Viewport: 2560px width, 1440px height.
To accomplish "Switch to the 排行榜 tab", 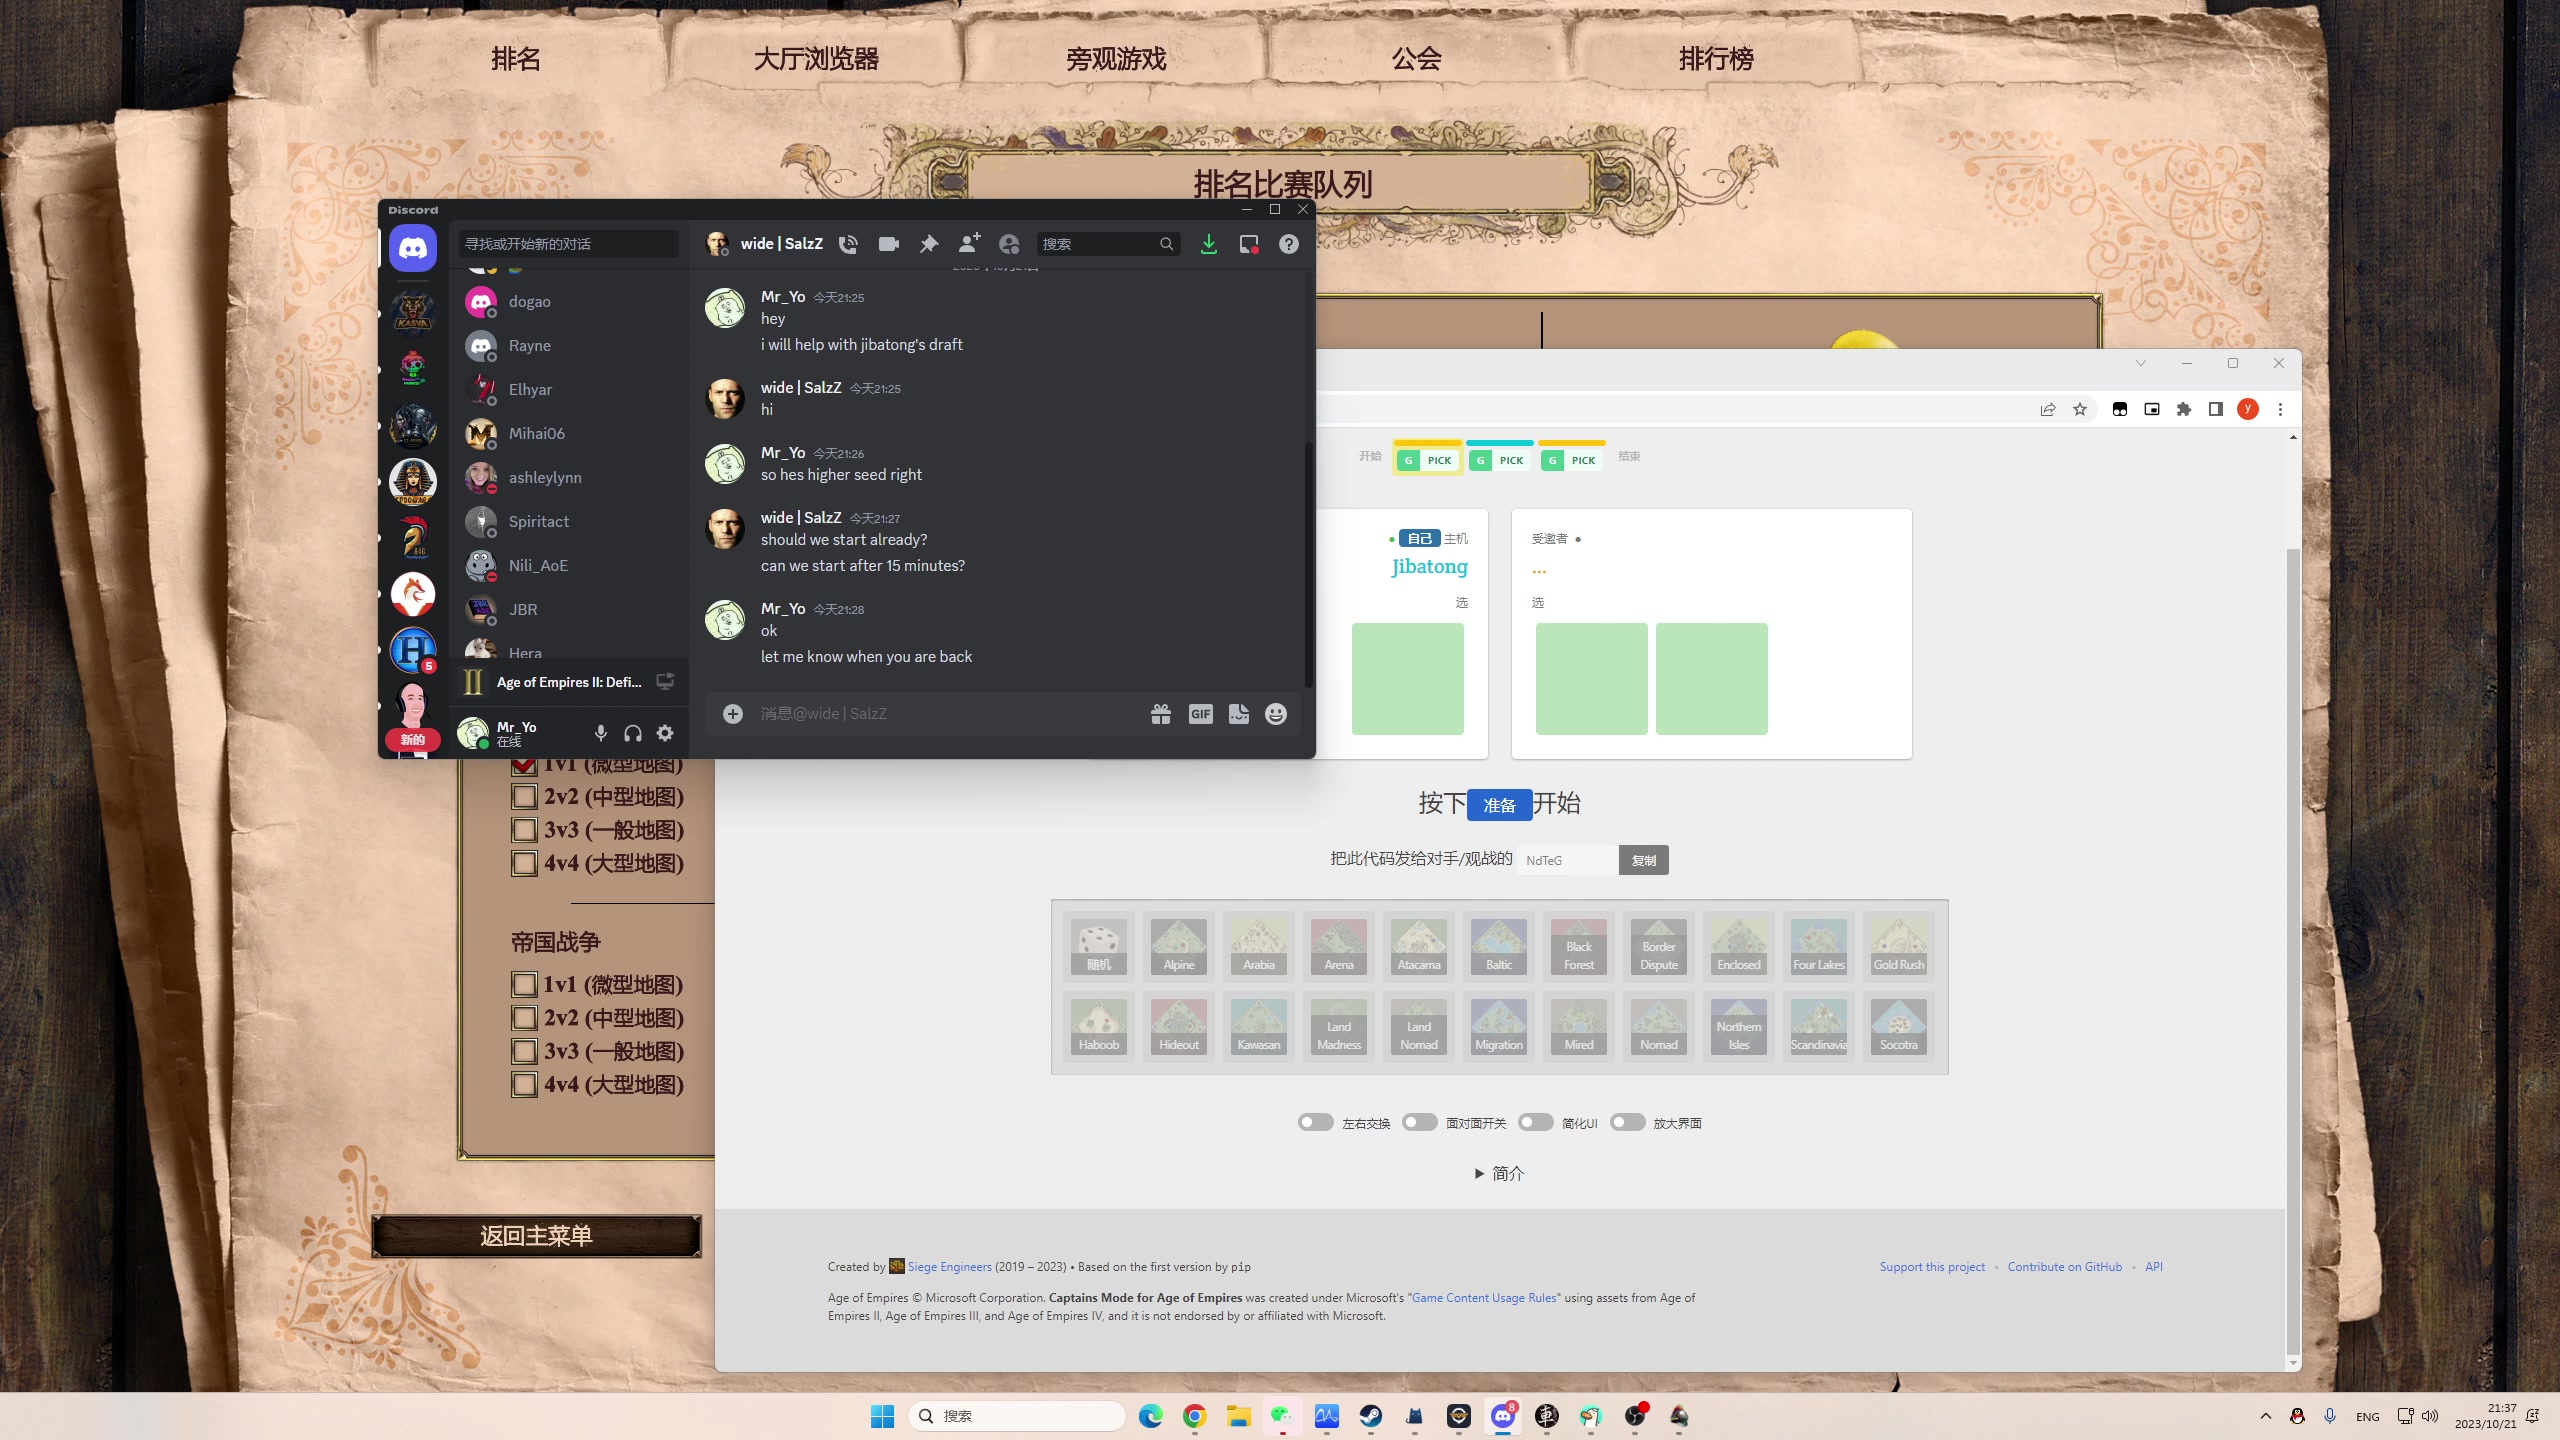I will point(1716,59).
